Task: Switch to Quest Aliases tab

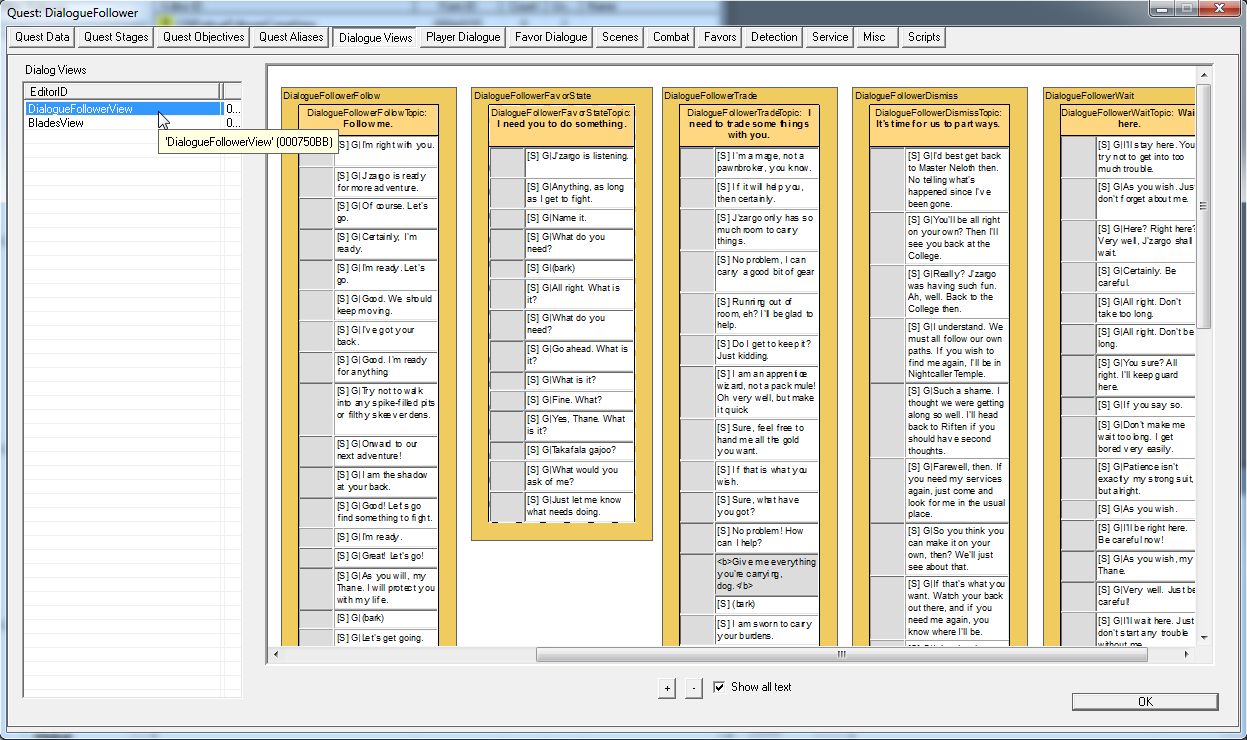Action: 291,37
